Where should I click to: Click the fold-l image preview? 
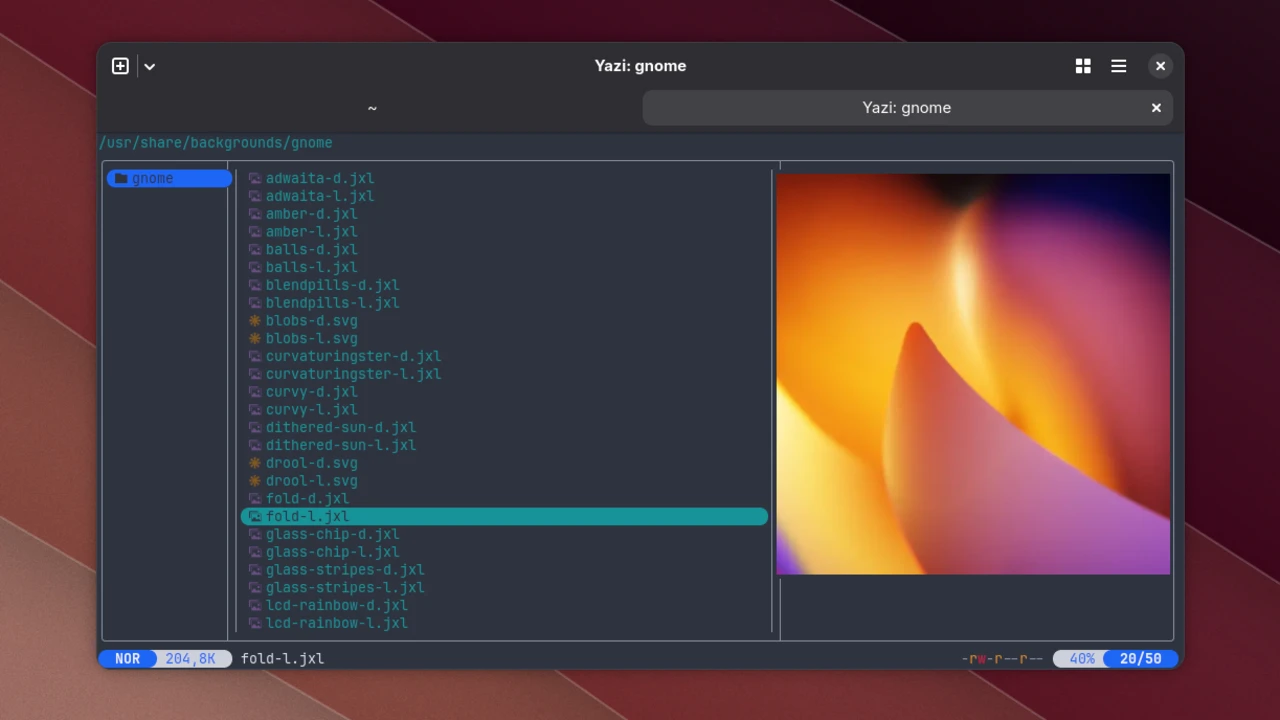pos(973,374)
